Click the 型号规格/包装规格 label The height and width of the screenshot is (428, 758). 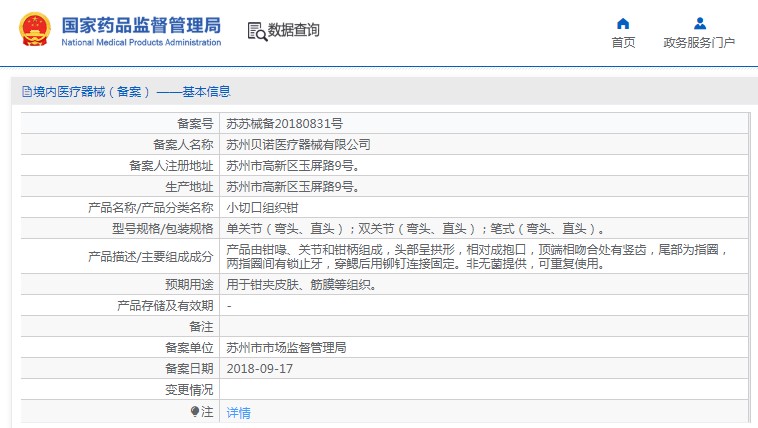point(162,229)
